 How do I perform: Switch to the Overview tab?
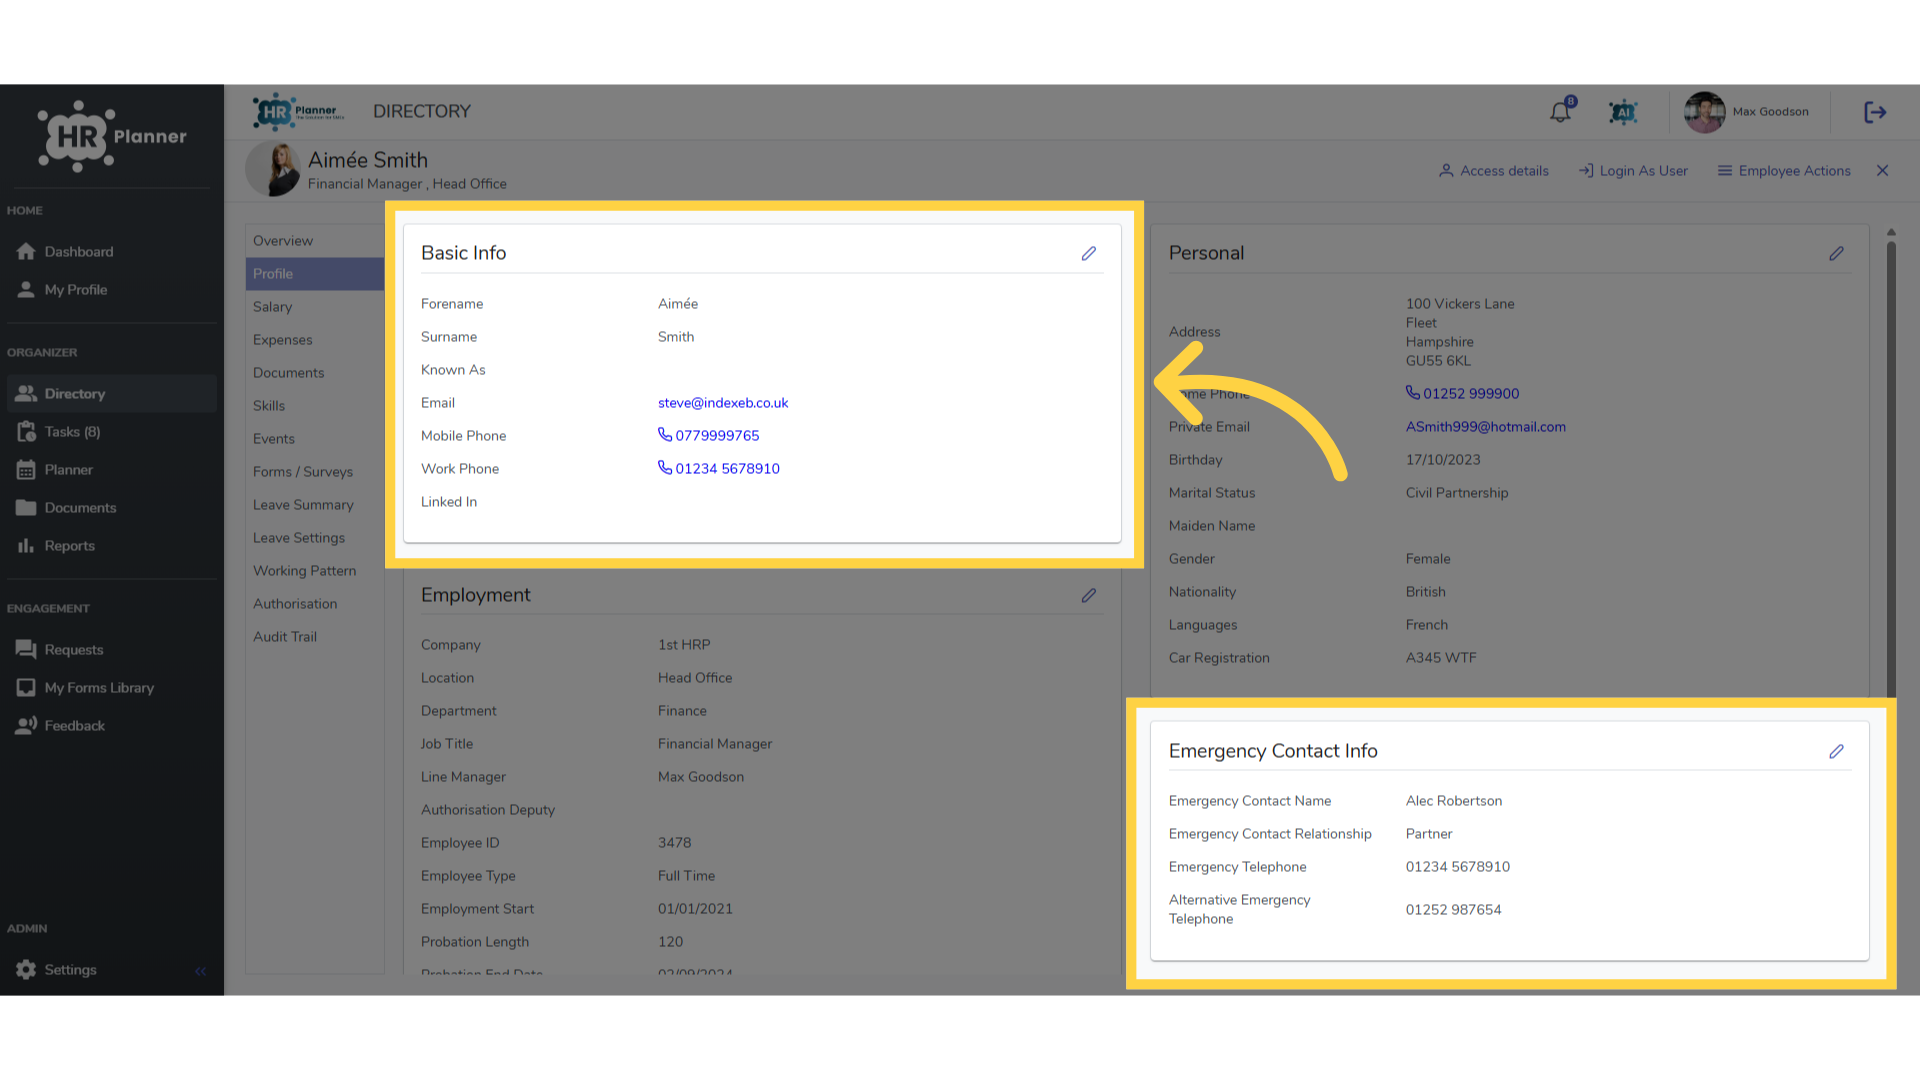click(x=315, y=241)
